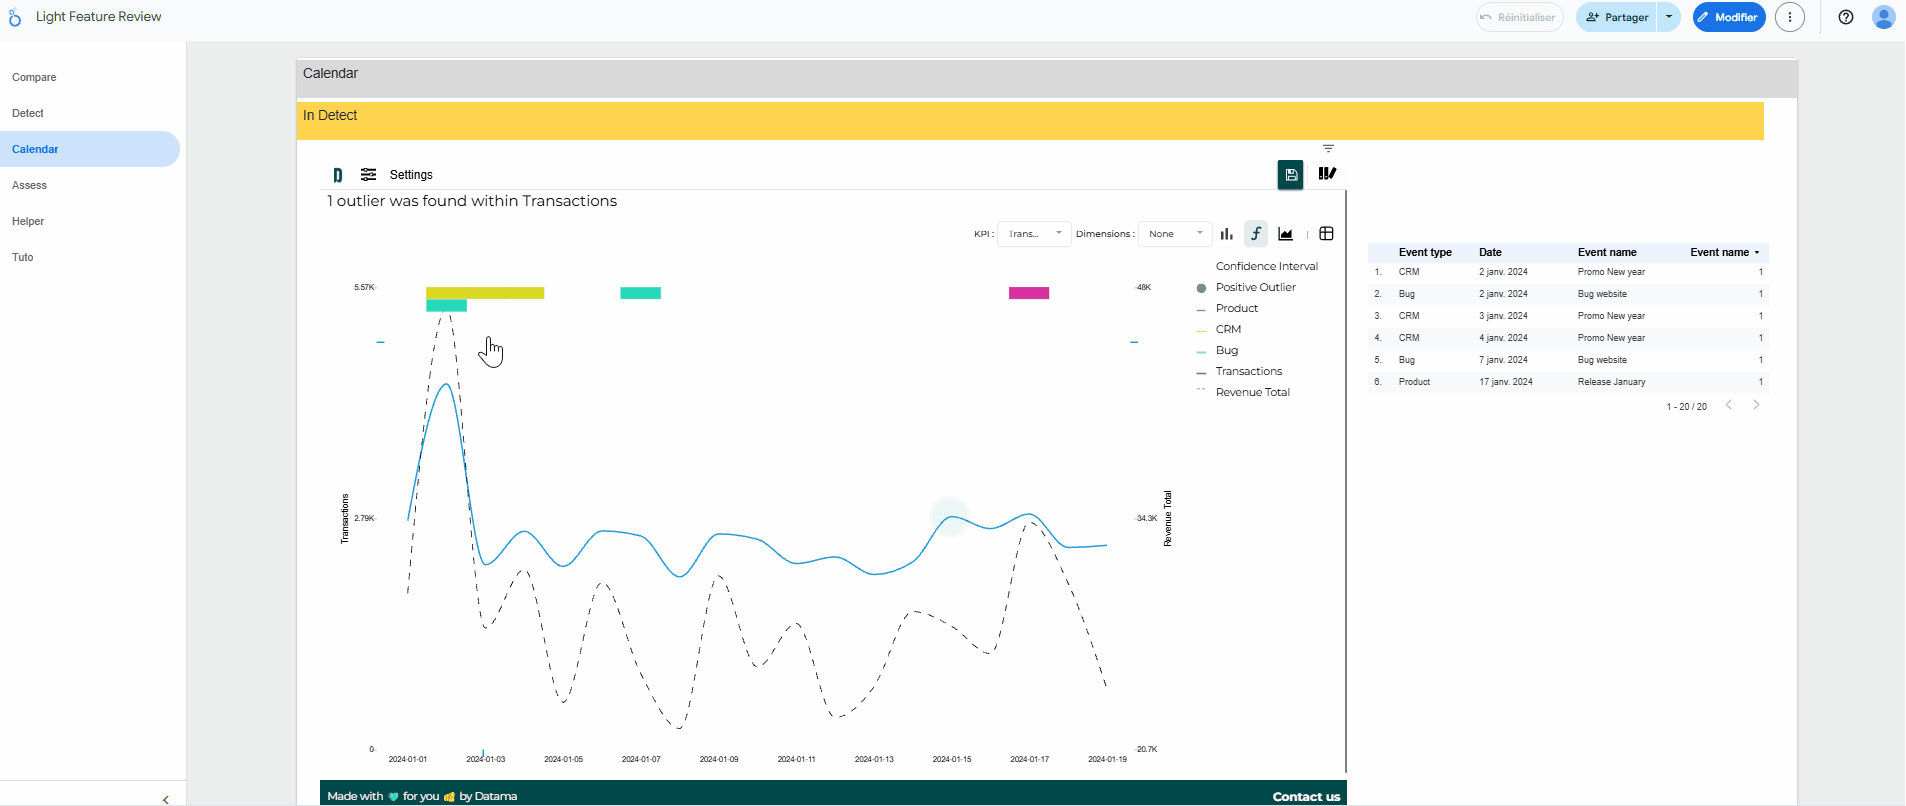This screenshot has height=806, width=1906.
Task: Click the filter lines icon
Action: pos(1328,148)
